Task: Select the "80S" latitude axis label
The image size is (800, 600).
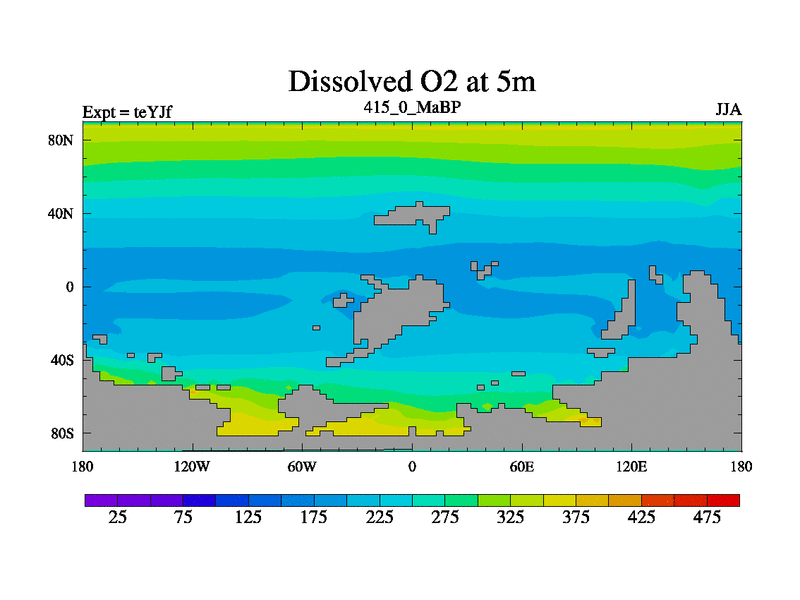Action: click(62, 434)
